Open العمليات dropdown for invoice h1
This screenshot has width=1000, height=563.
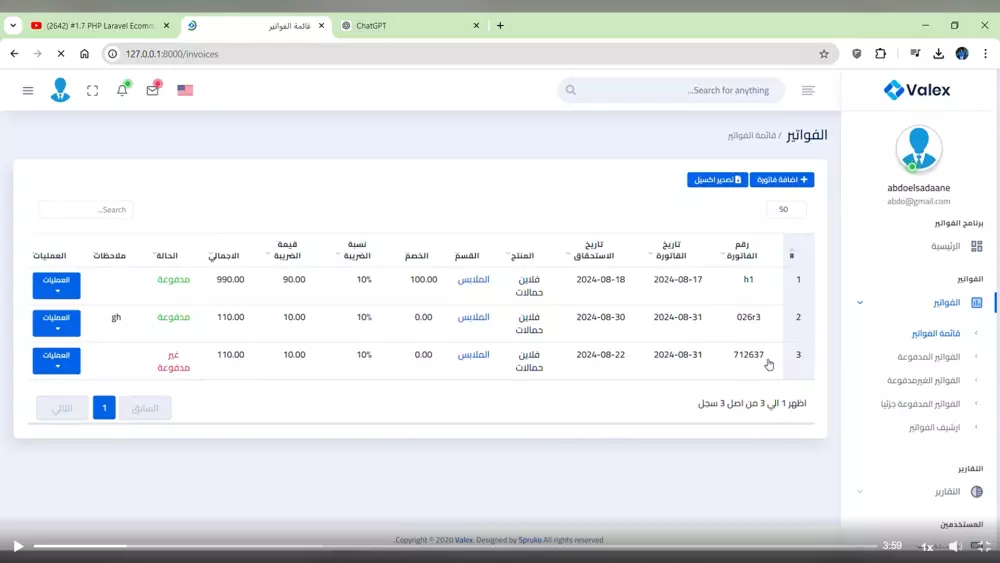(x=57, y=285)
